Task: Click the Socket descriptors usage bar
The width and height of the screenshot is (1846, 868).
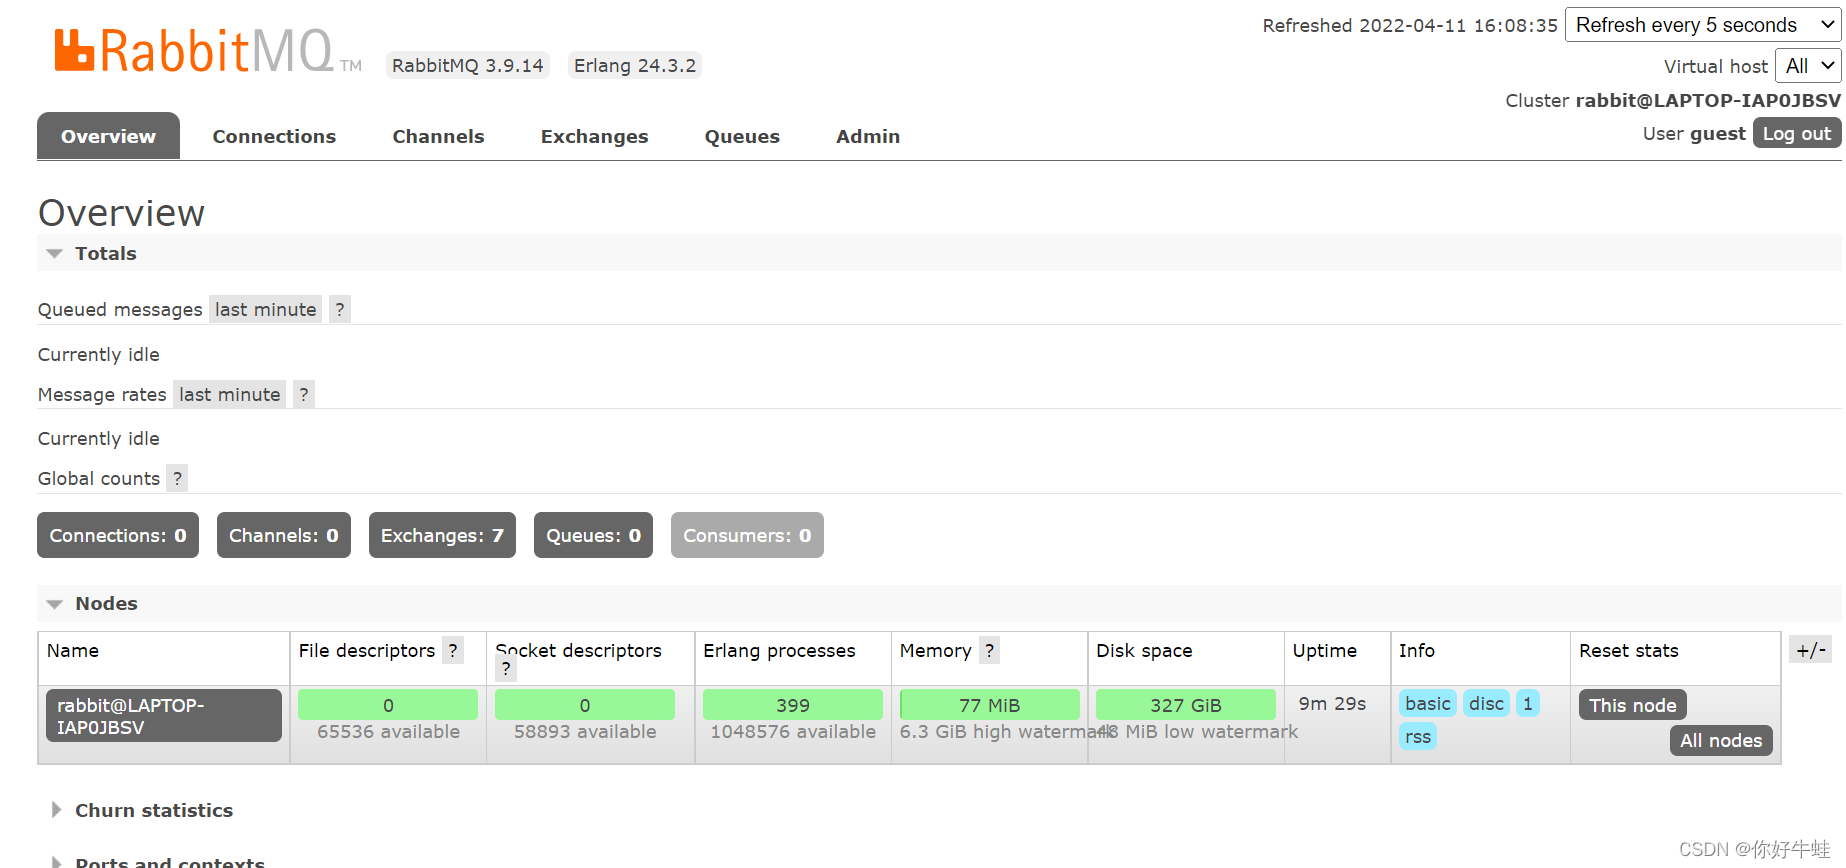Action: pos(585,705)
